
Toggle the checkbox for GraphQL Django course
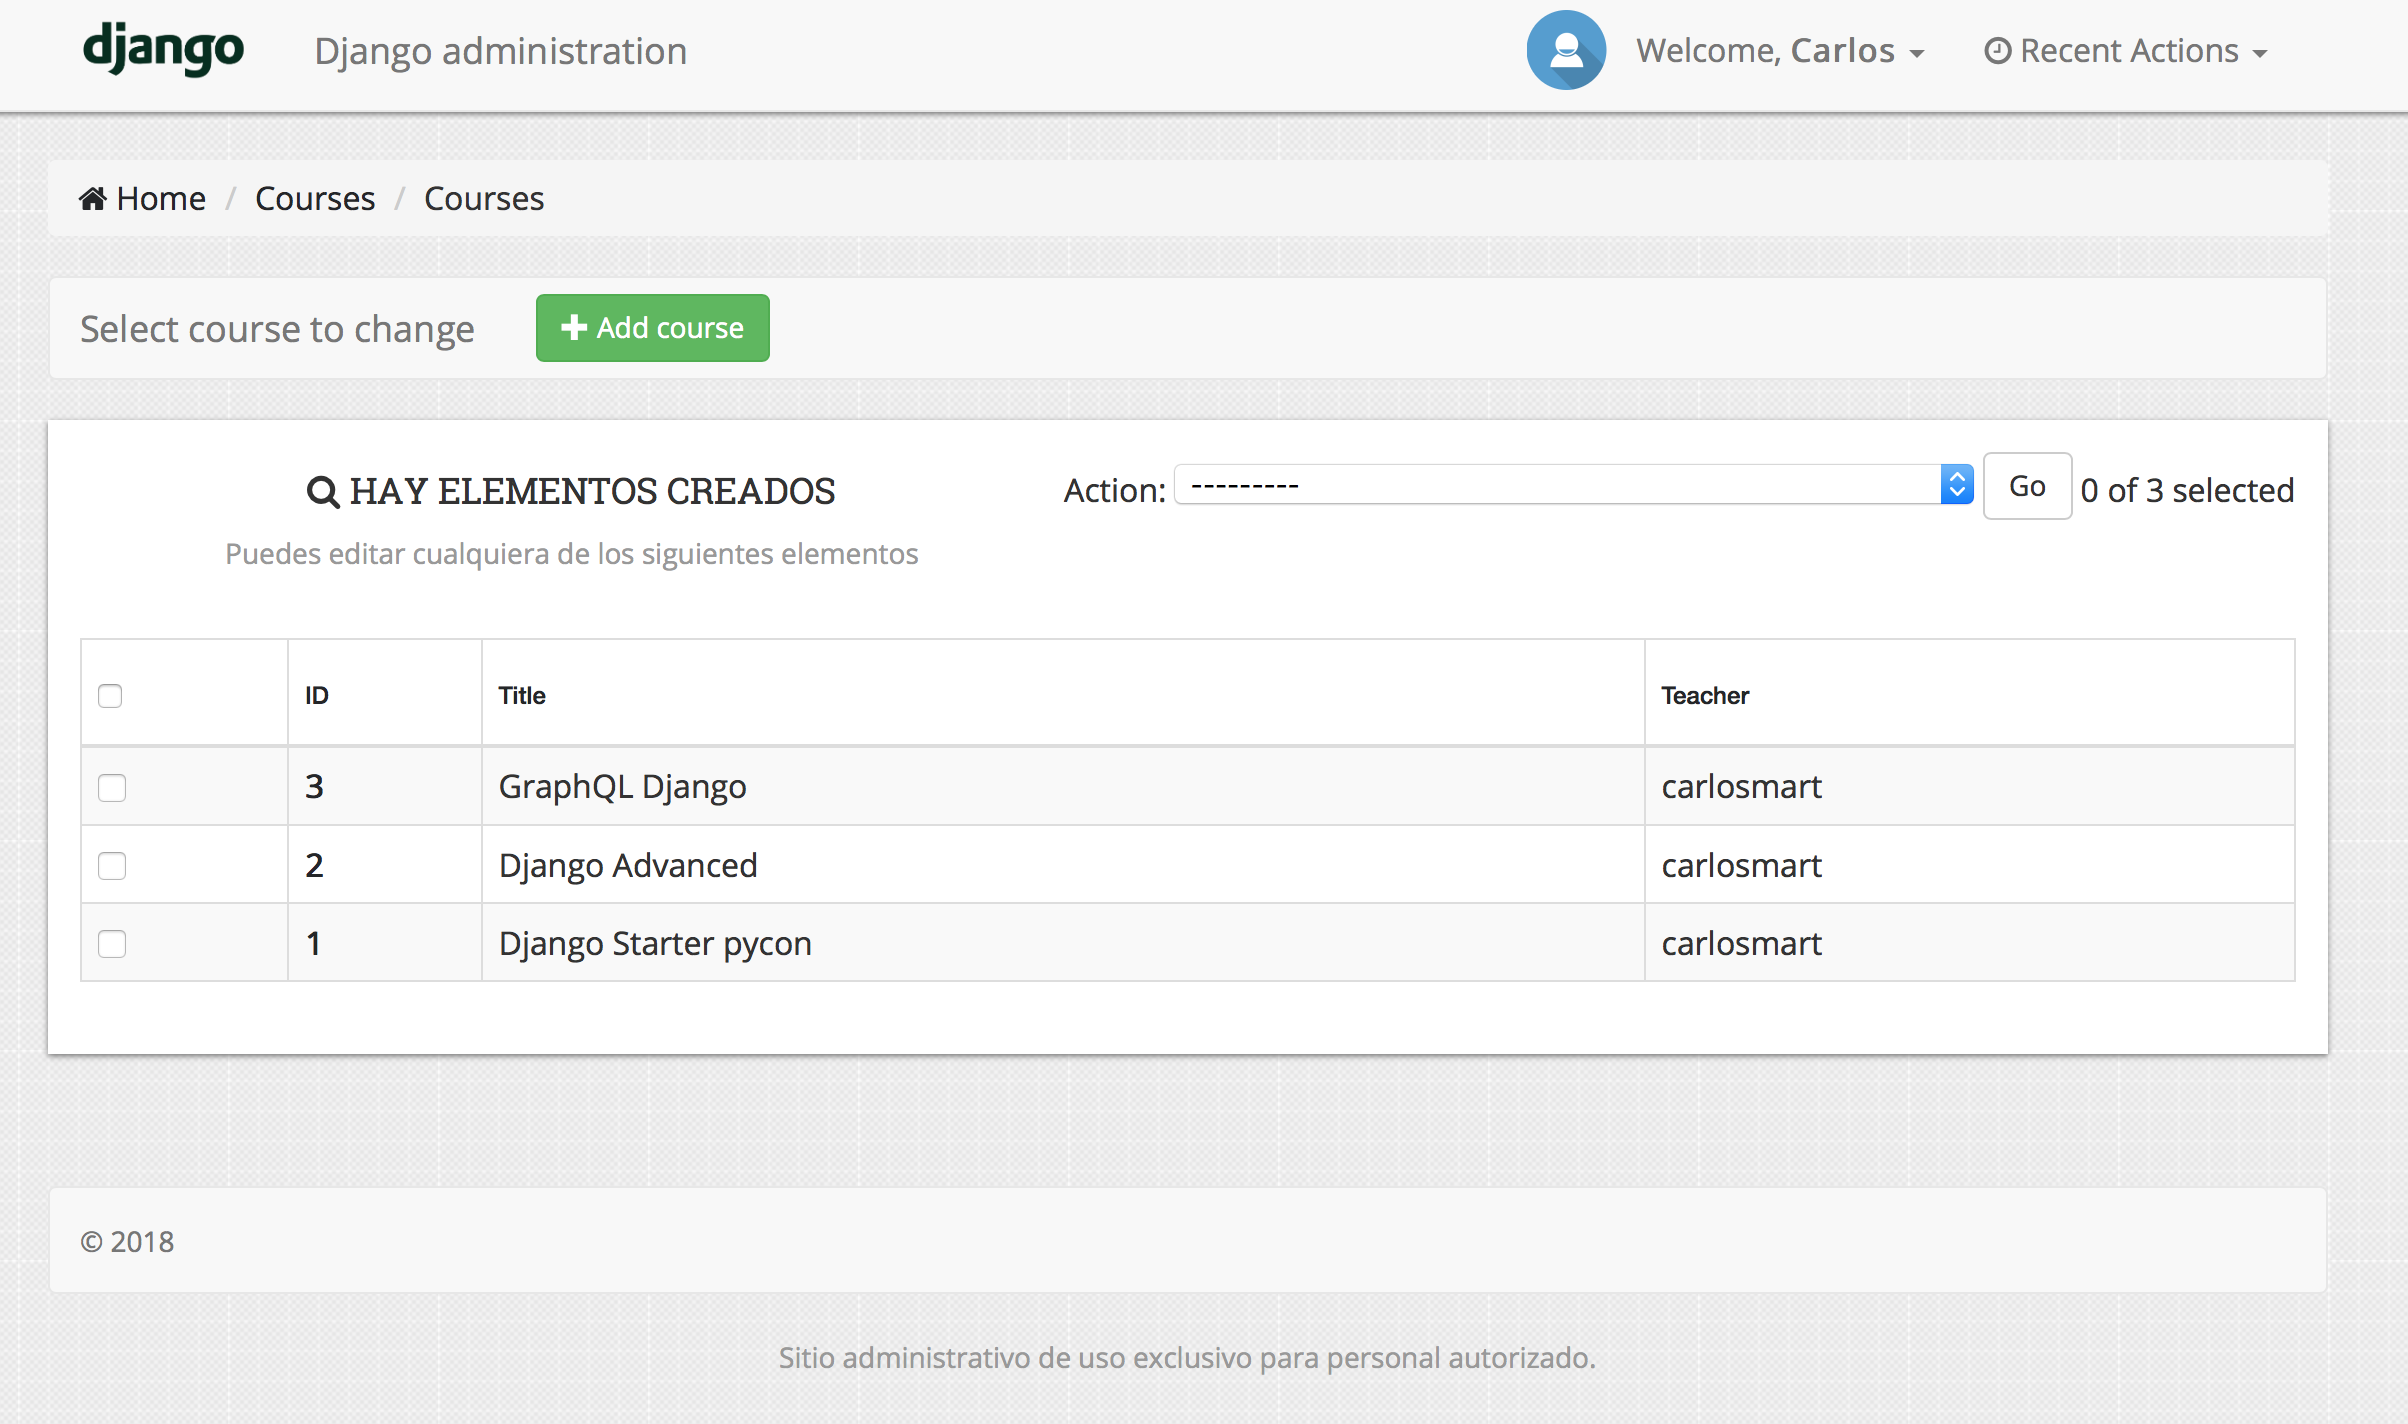click(x=112, y=785)
